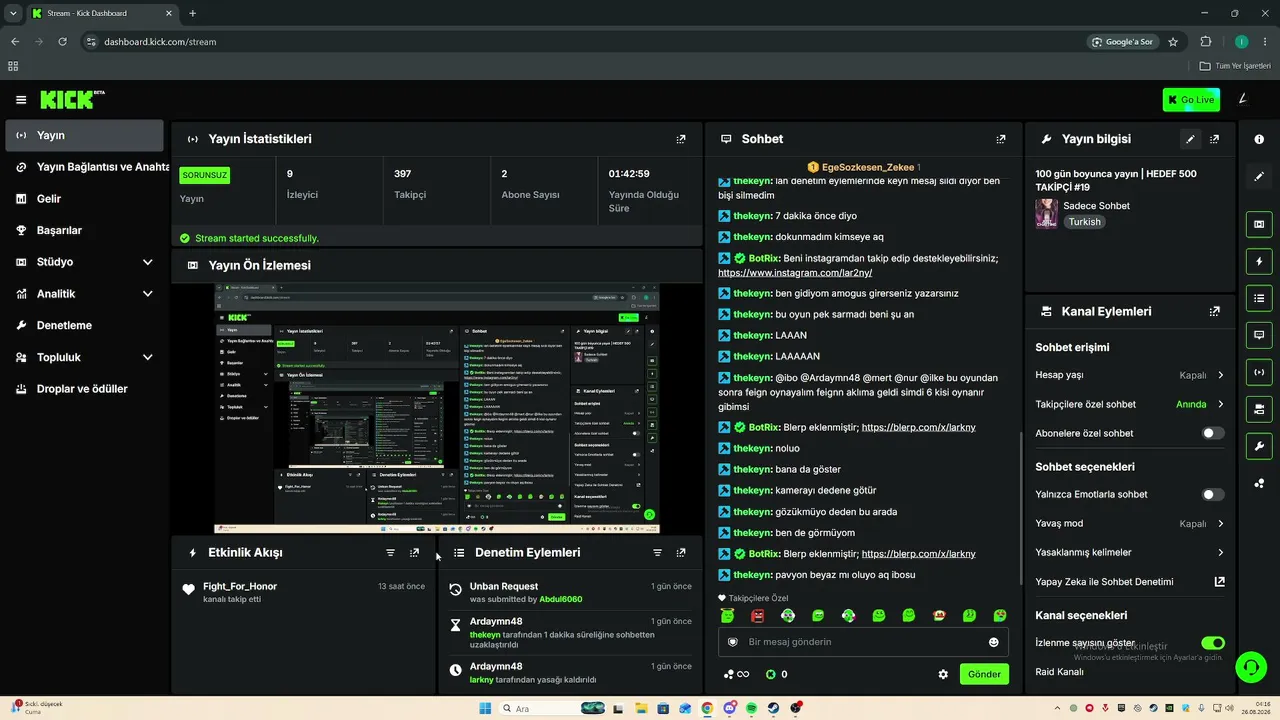The image size is (1280, 720).
Task: Toggle channel actions widget in right toolbar
Action: pos(1259,409)
